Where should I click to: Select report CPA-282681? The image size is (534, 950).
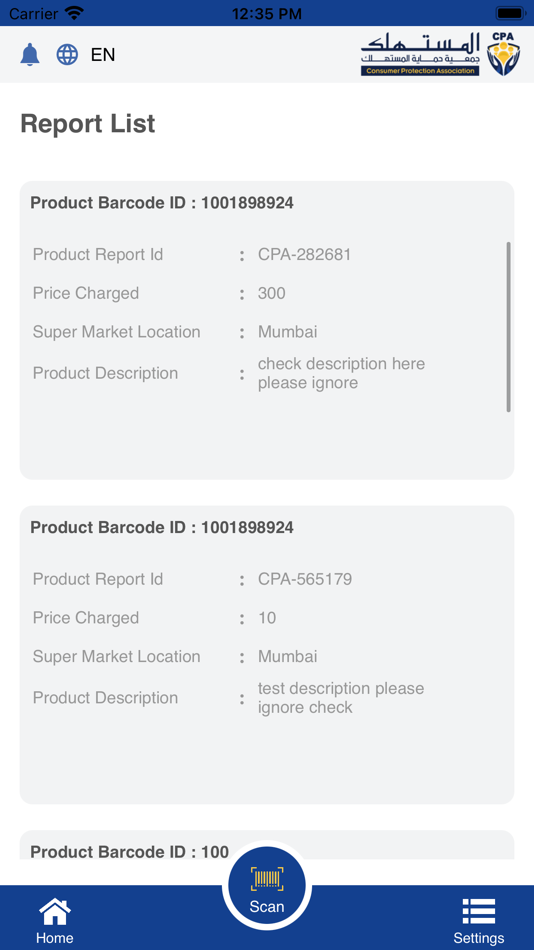click(304, 254)
